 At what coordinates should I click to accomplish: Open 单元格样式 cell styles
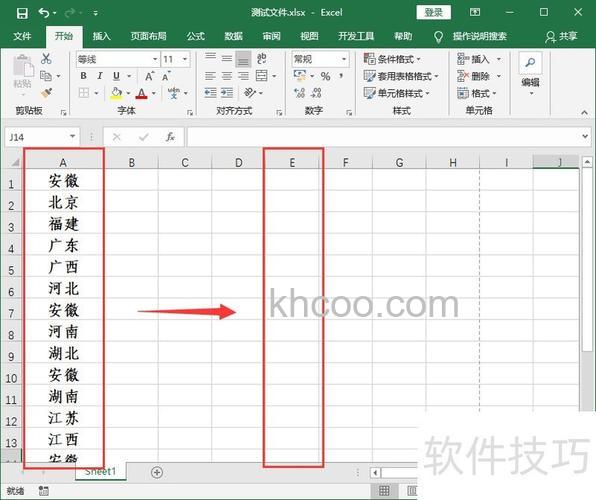[396, 93]
